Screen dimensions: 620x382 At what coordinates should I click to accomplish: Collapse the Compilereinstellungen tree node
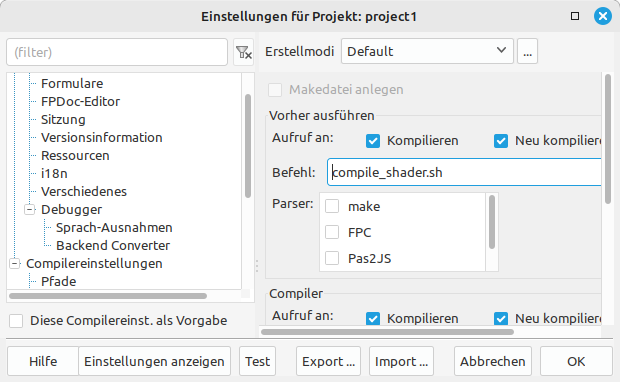pyautogui.click(x=15, y=263)
